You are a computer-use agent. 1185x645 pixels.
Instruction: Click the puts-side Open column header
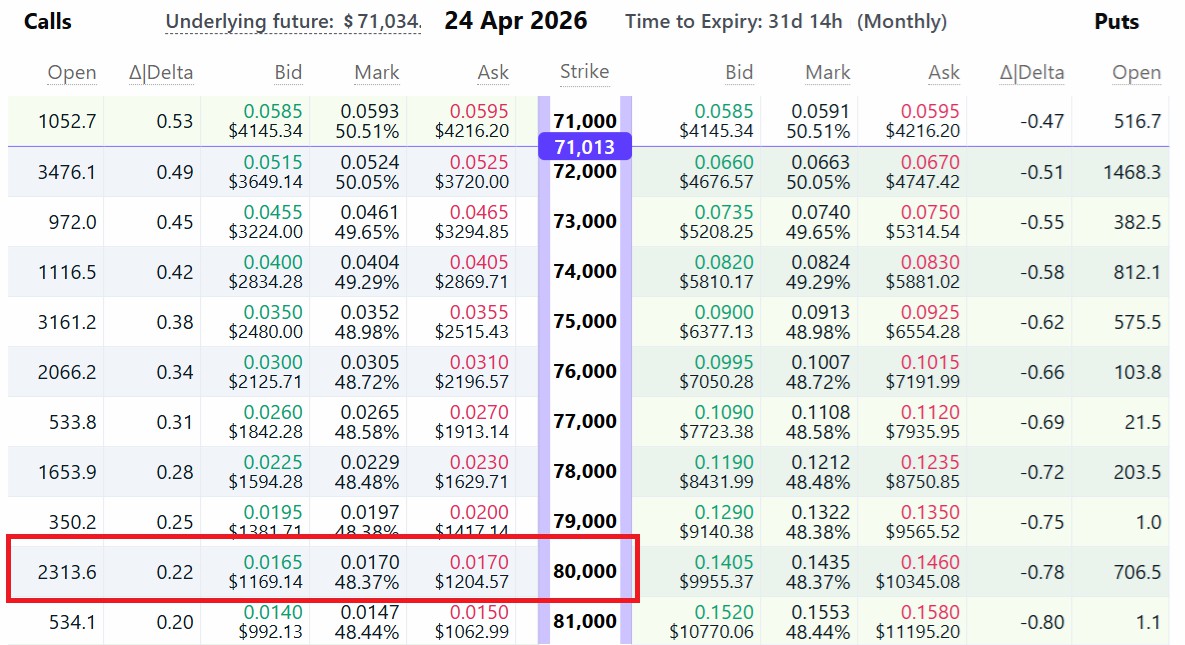tap(1136, 72)
